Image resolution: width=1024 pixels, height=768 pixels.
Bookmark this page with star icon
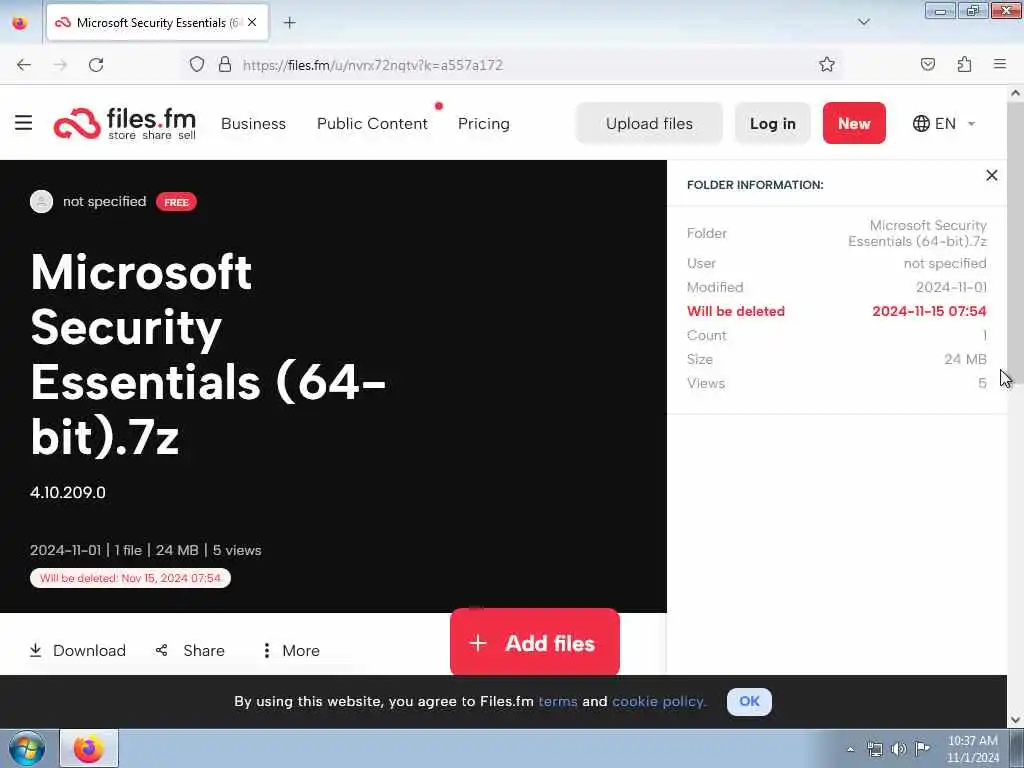[x=827, y=64]
